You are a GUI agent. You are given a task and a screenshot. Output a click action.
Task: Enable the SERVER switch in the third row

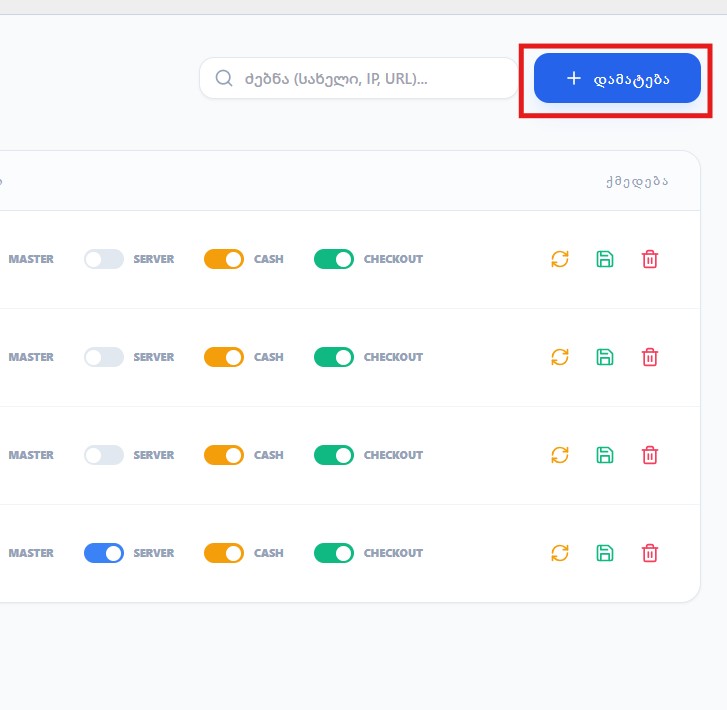click(x=104, y=455)
